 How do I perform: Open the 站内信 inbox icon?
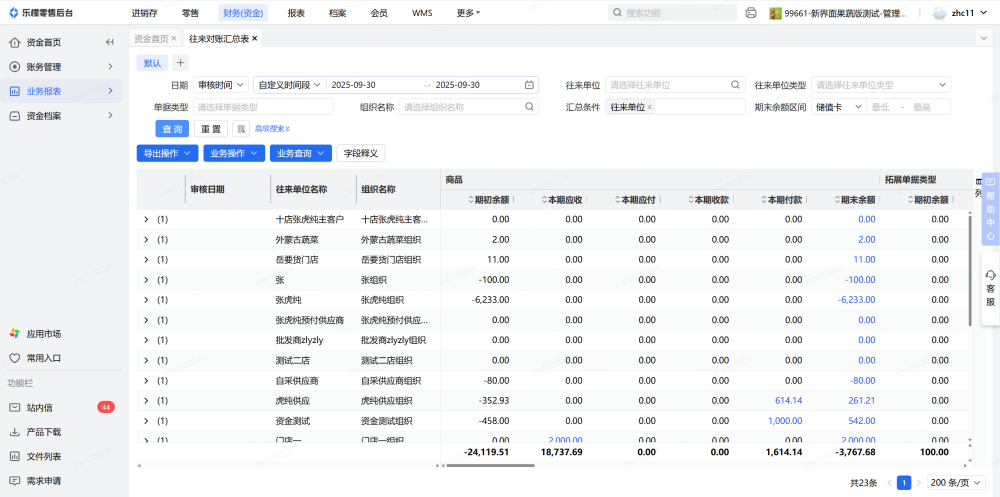(x=15, y=407)
